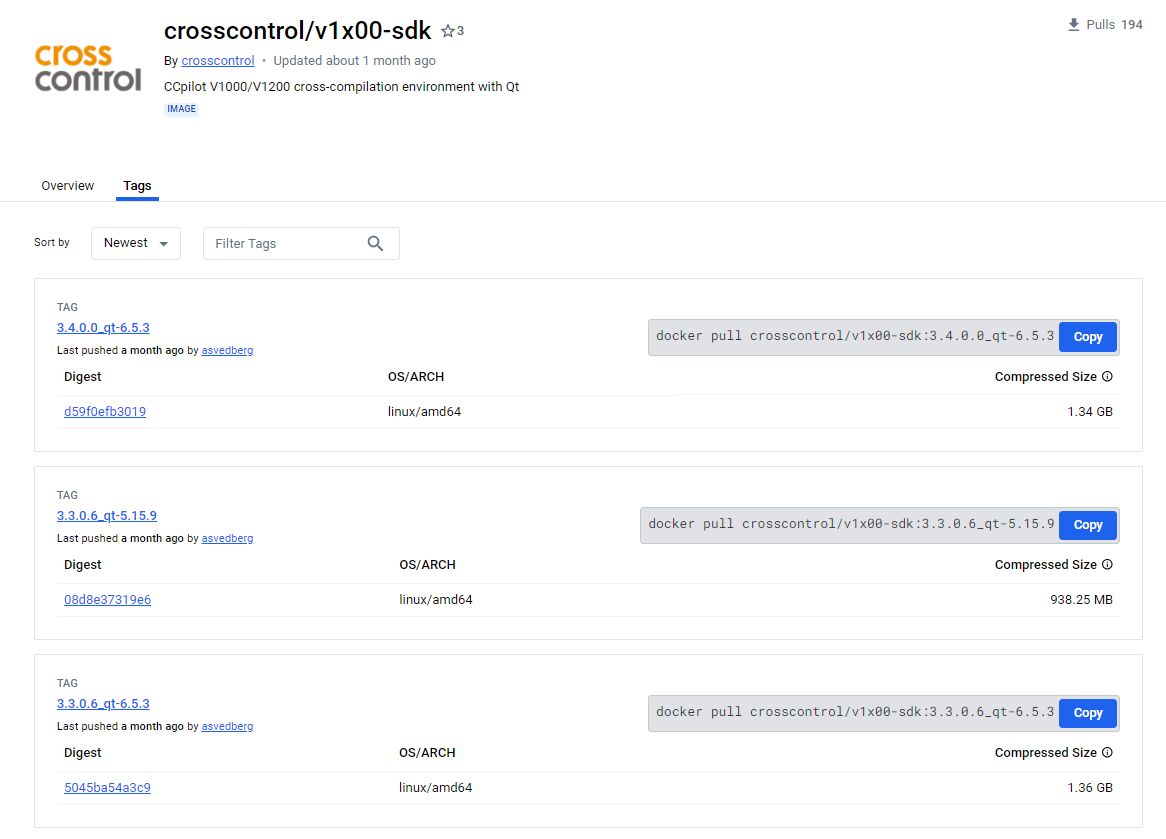Copy the docker pull command for 3.3.0.6_qt-5.15.9
1166x839 pixels.
[1087, 524]
